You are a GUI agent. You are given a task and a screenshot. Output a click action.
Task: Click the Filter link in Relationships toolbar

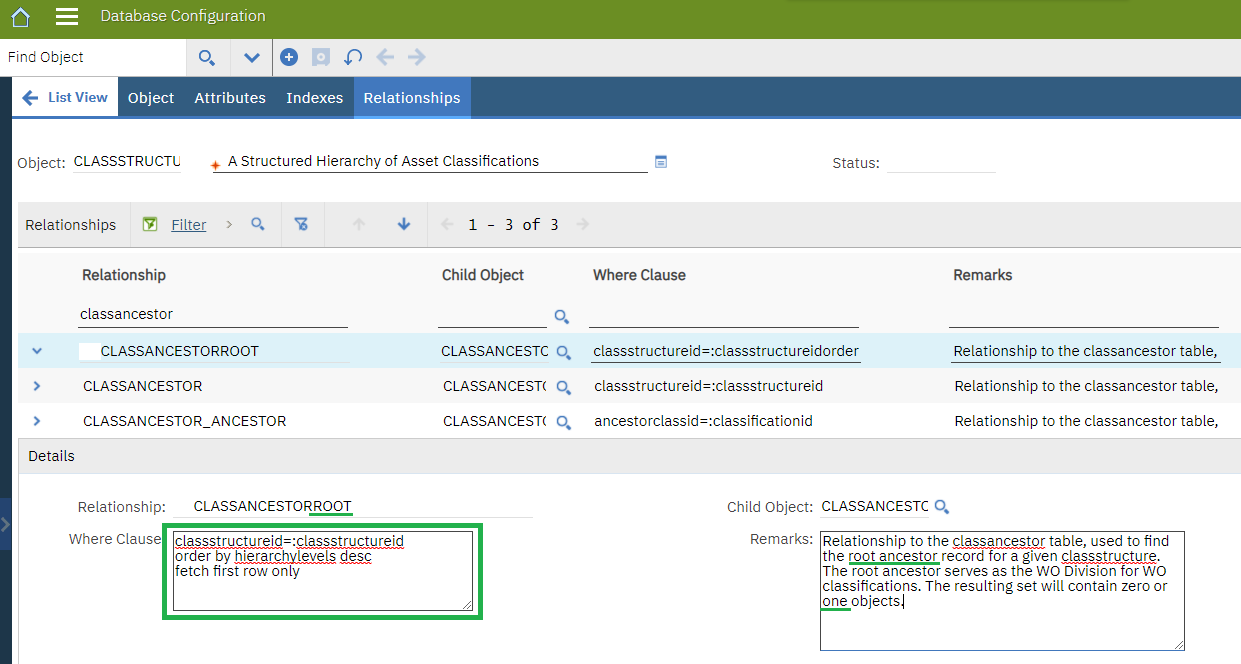(x=188, y=224)
